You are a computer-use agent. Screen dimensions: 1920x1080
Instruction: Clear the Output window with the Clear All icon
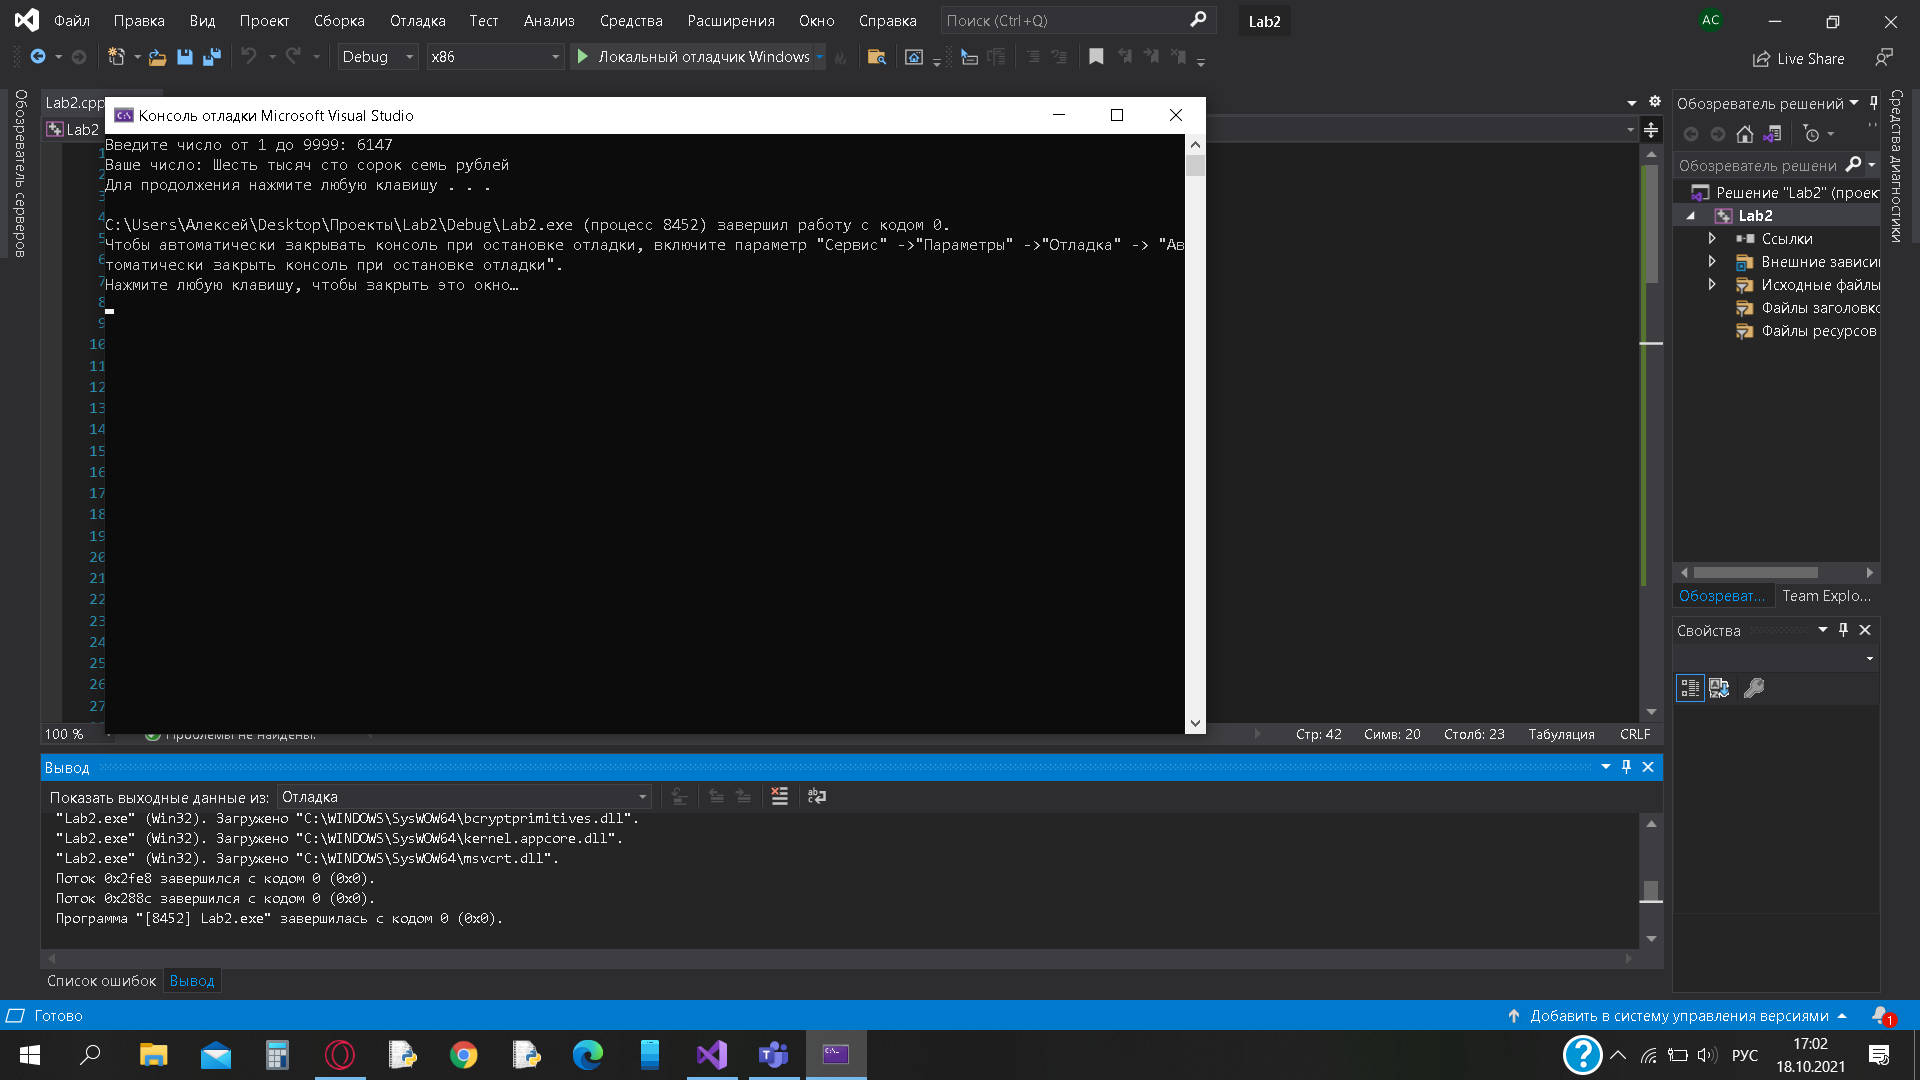(780, 797)
